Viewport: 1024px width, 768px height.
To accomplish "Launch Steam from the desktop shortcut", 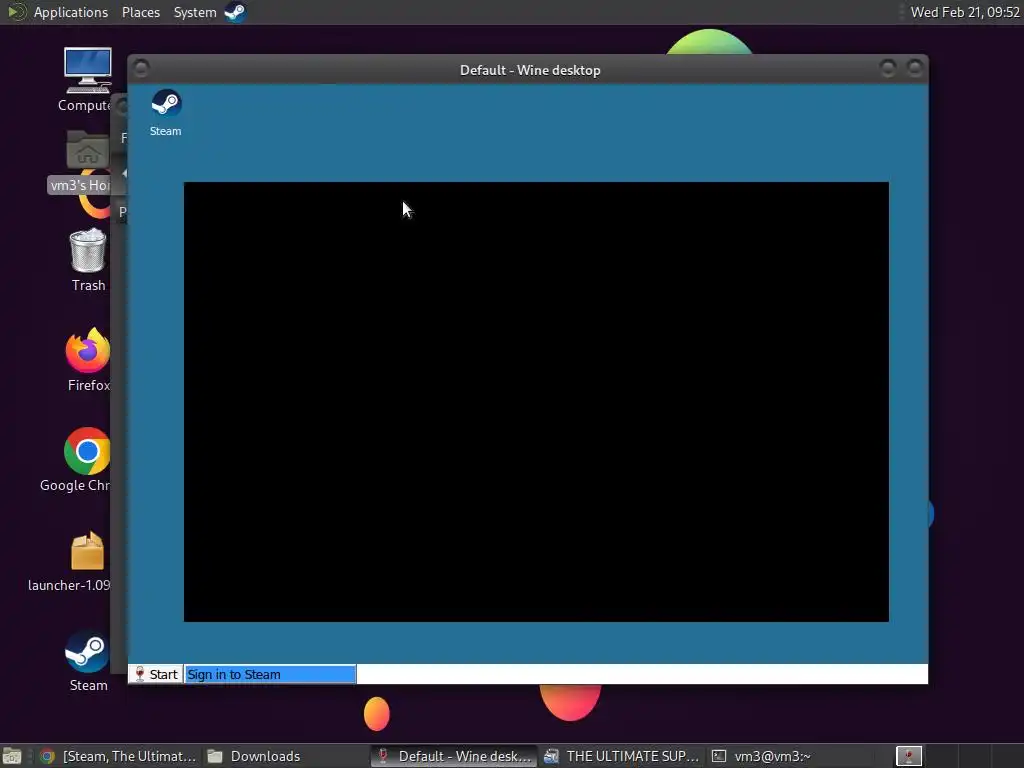I will 88,661.
